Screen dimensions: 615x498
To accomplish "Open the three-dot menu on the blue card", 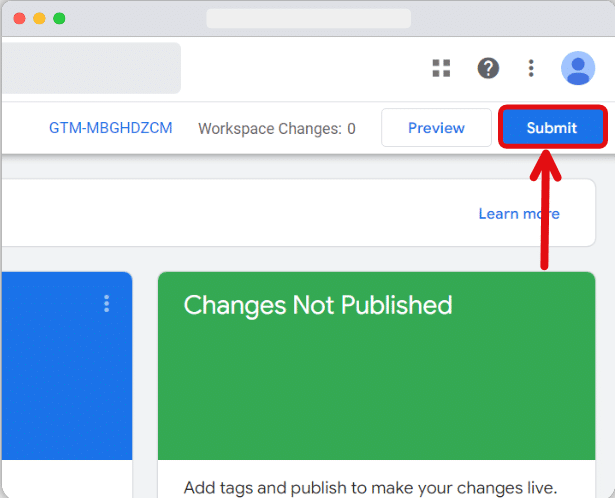I will click(x=106, y=304).
